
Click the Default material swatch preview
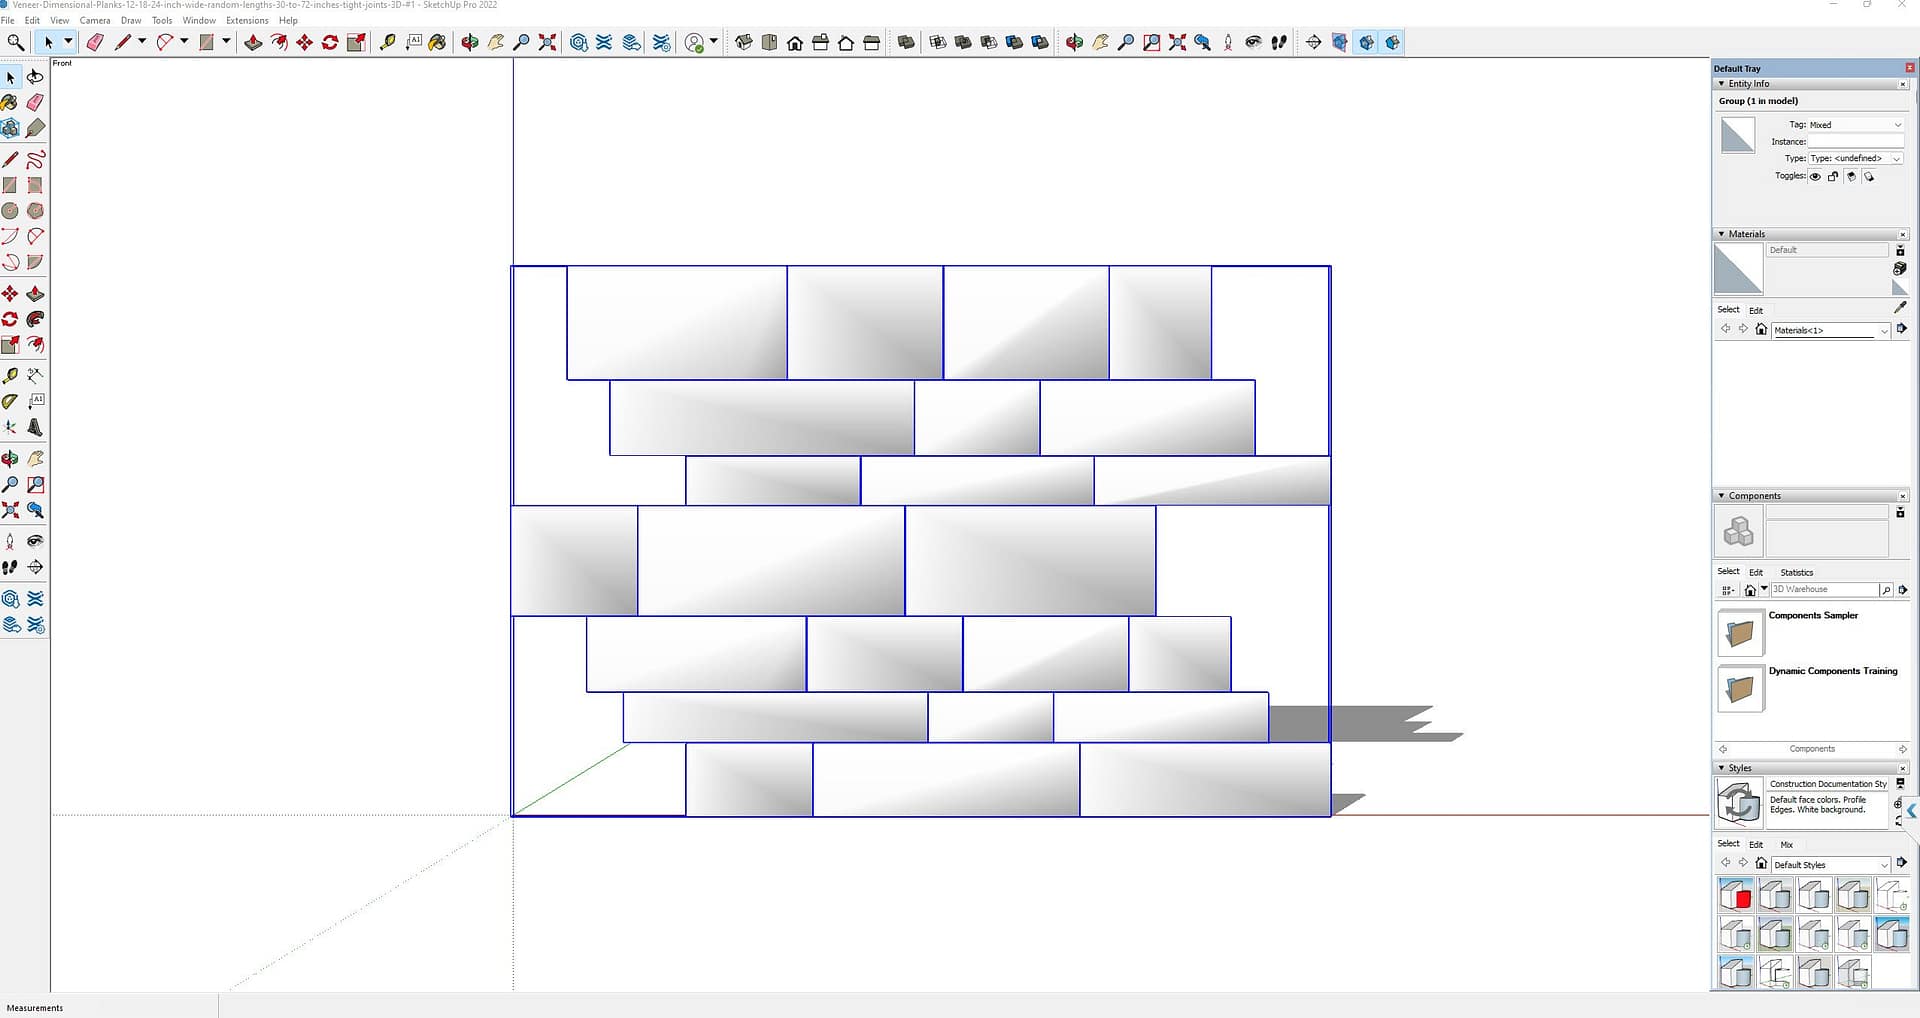point(1737,270)
